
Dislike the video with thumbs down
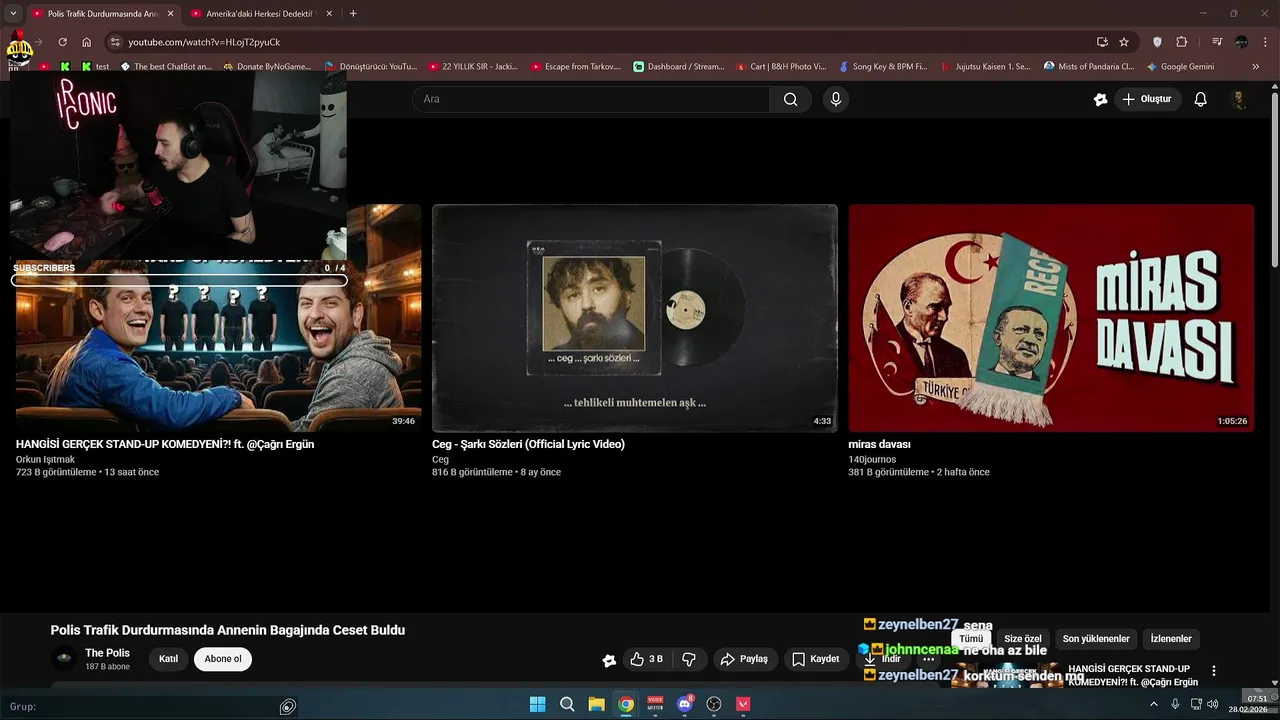point(689,659)
